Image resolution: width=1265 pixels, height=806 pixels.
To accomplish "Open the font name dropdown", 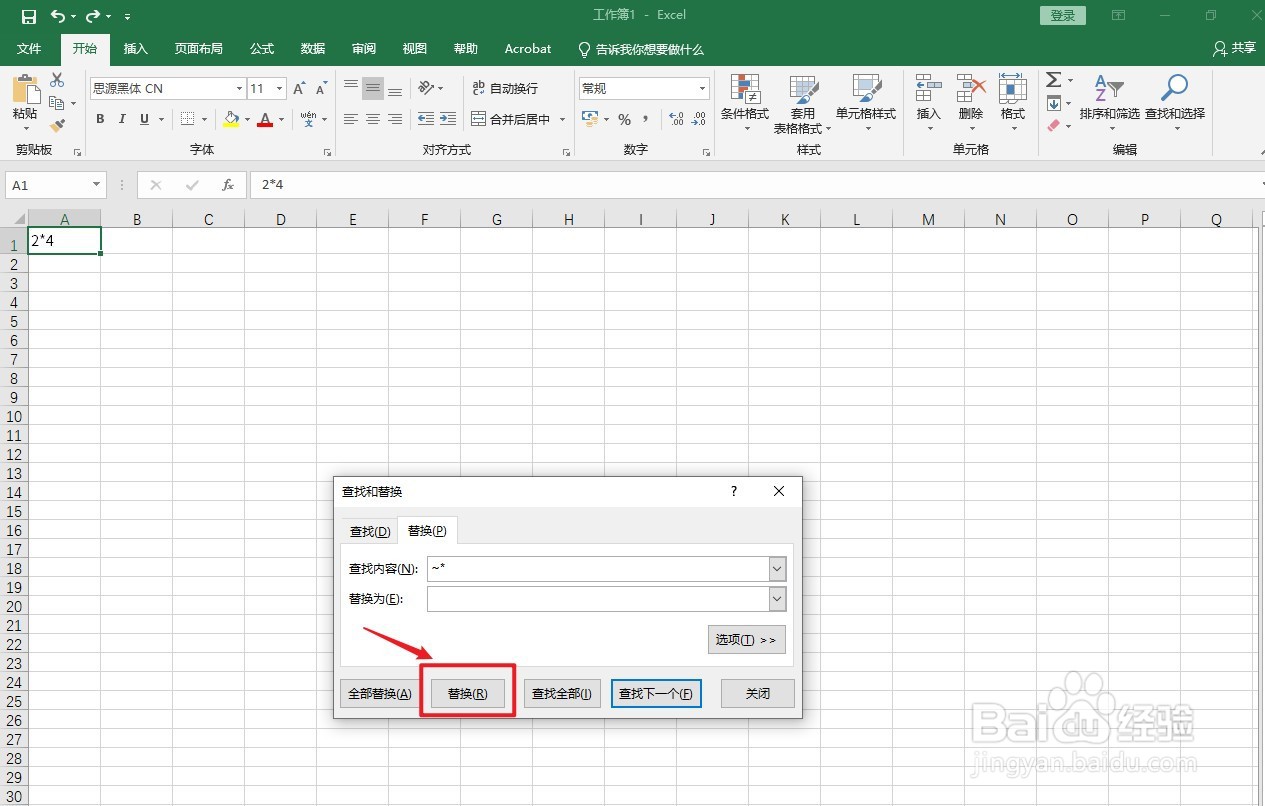I will [239, 89].
